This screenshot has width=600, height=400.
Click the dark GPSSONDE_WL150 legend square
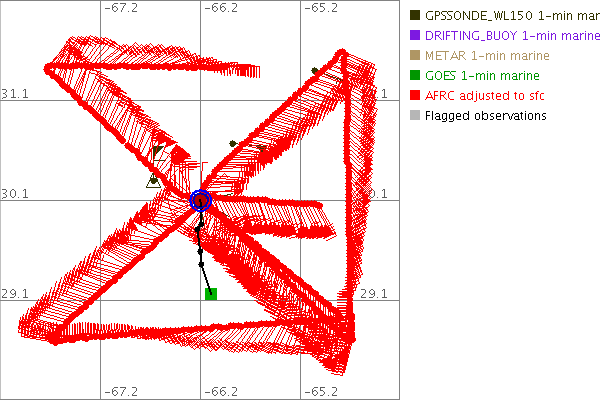(x=413, y=15)
